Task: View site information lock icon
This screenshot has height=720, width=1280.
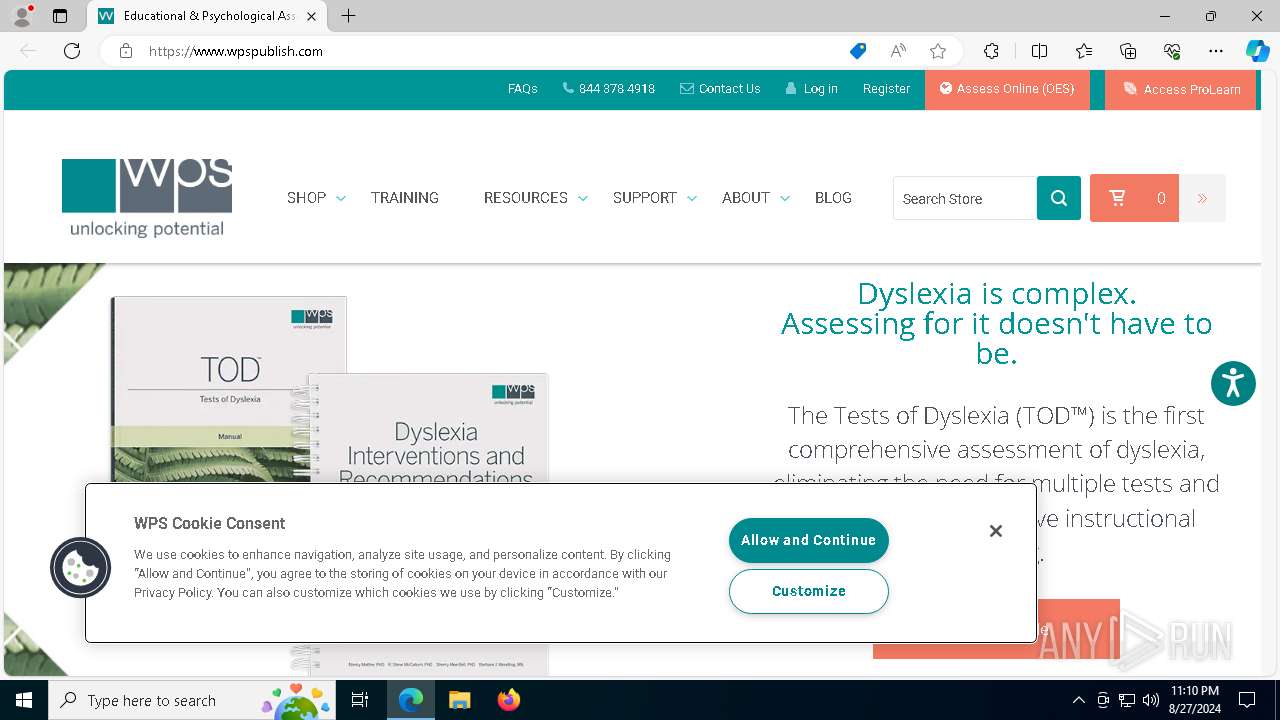Action: click(126, 51)
